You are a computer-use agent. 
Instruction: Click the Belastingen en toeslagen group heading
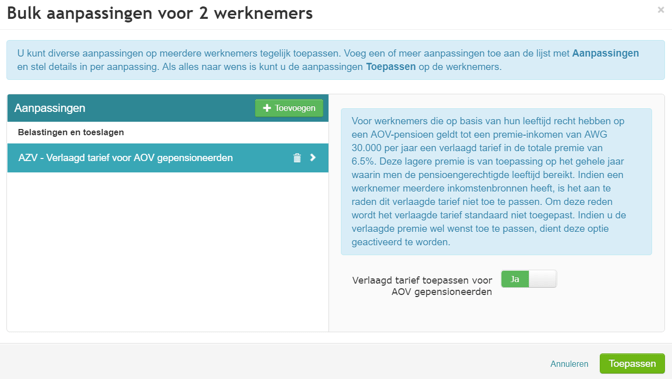(x=71, y=132)
